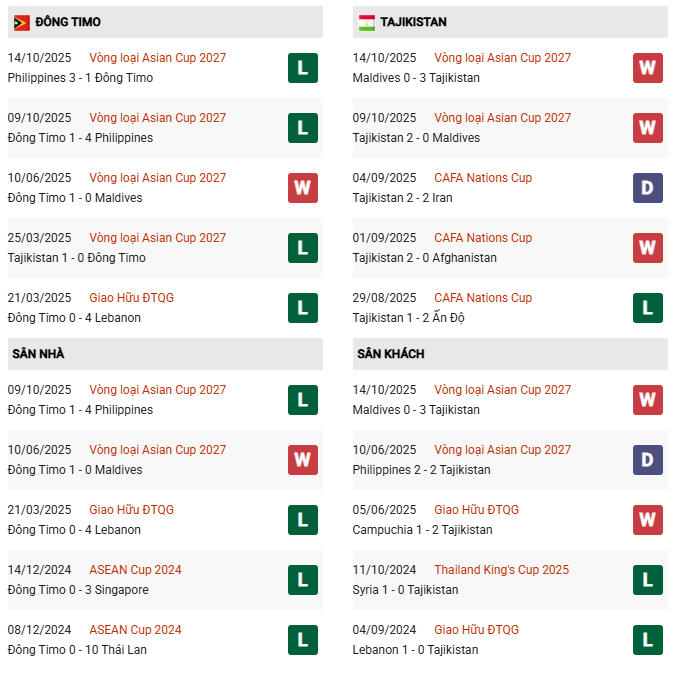
Task: Click the L badge for Đông Timo 0 - 10 Thái Lan
Action: (x=303, y=640)
